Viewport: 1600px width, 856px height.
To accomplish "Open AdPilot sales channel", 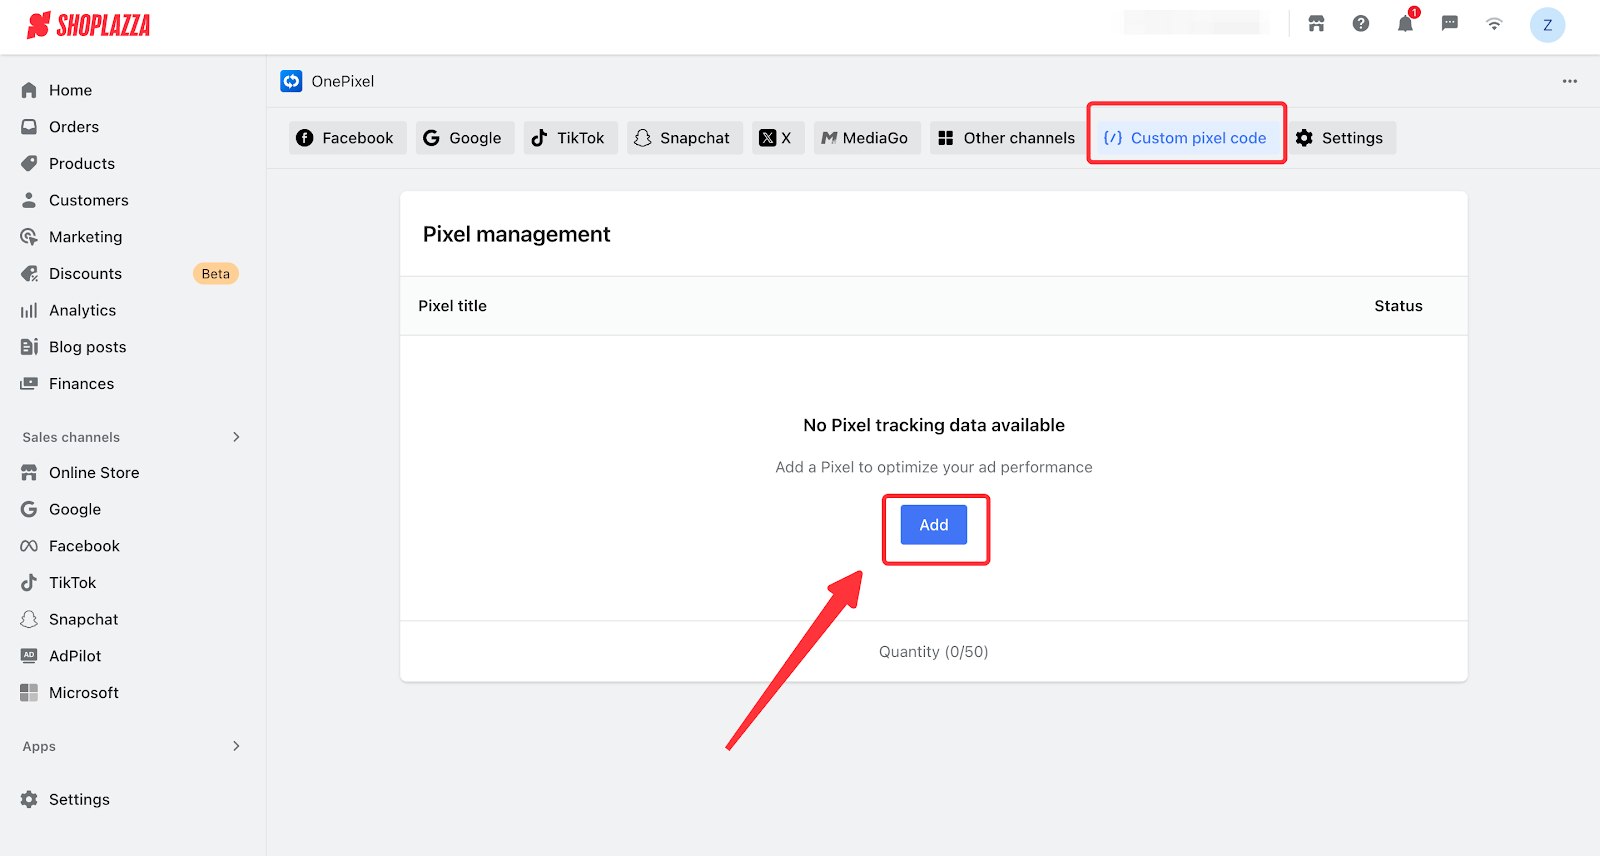I will pyautogui.click(x=75, y=656).
